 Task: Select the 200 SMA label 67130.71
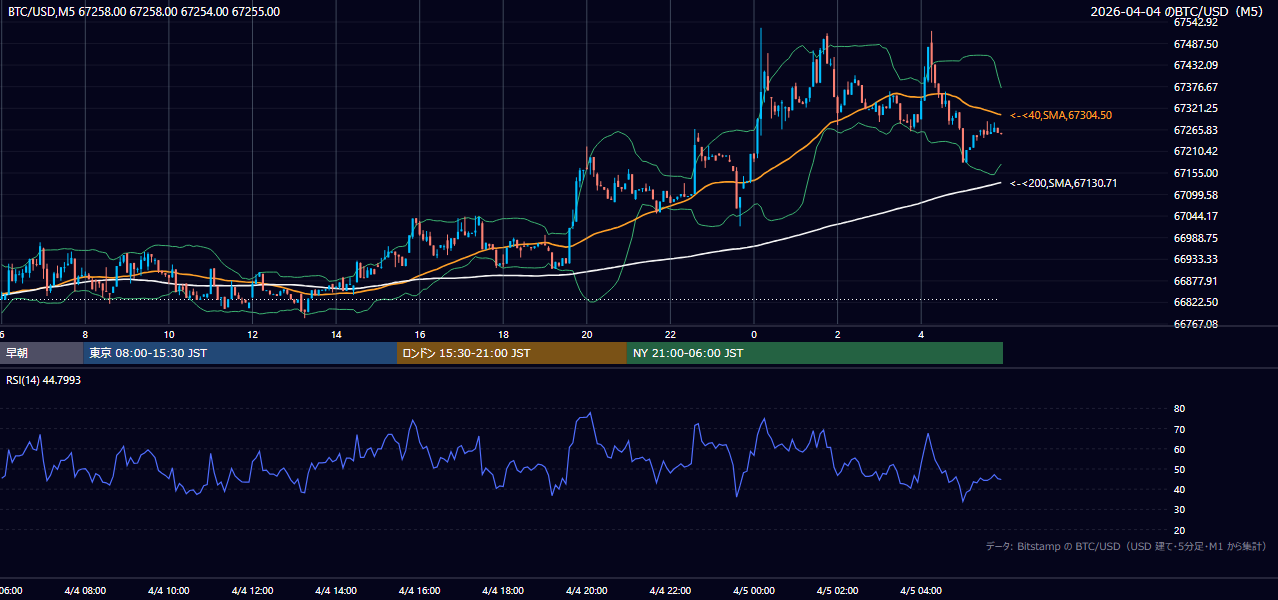(x=1064, y=183)
